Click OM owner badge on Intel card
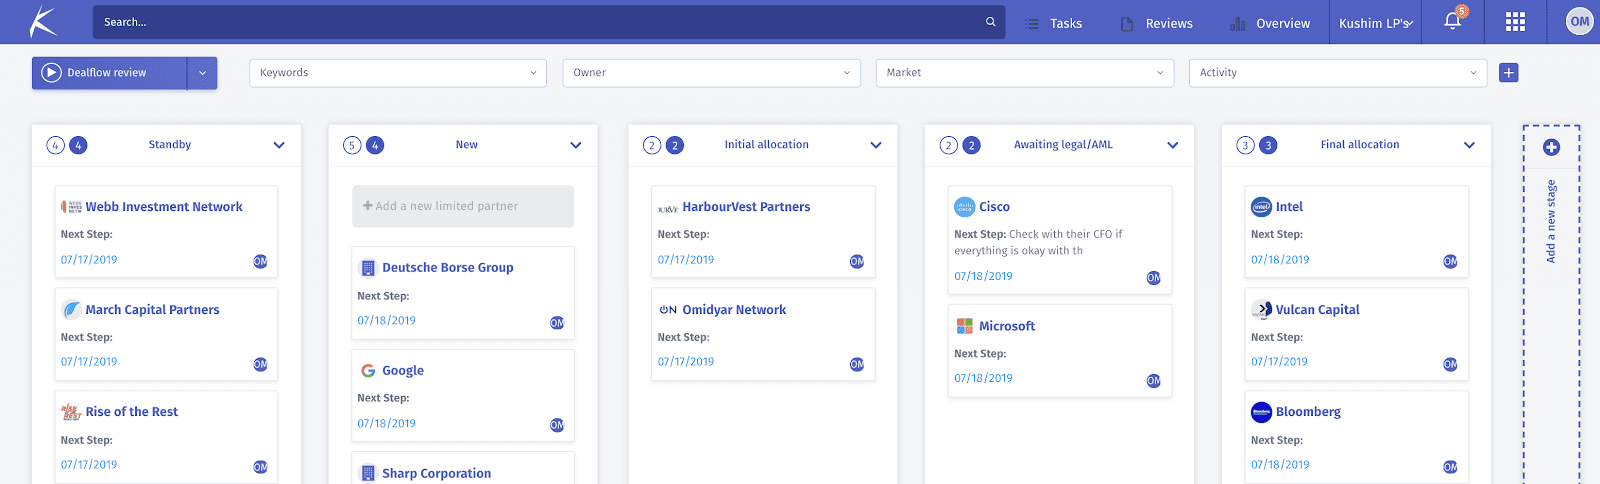 1450,261
